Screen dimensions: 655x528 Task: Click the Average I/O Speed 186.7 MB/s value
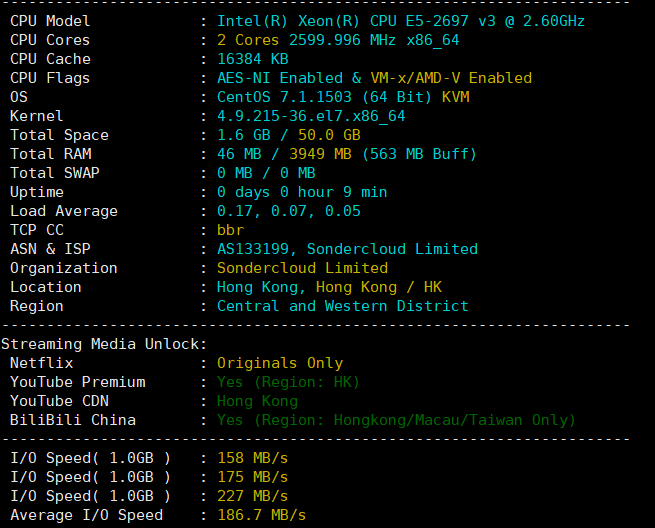coord(261,515)
